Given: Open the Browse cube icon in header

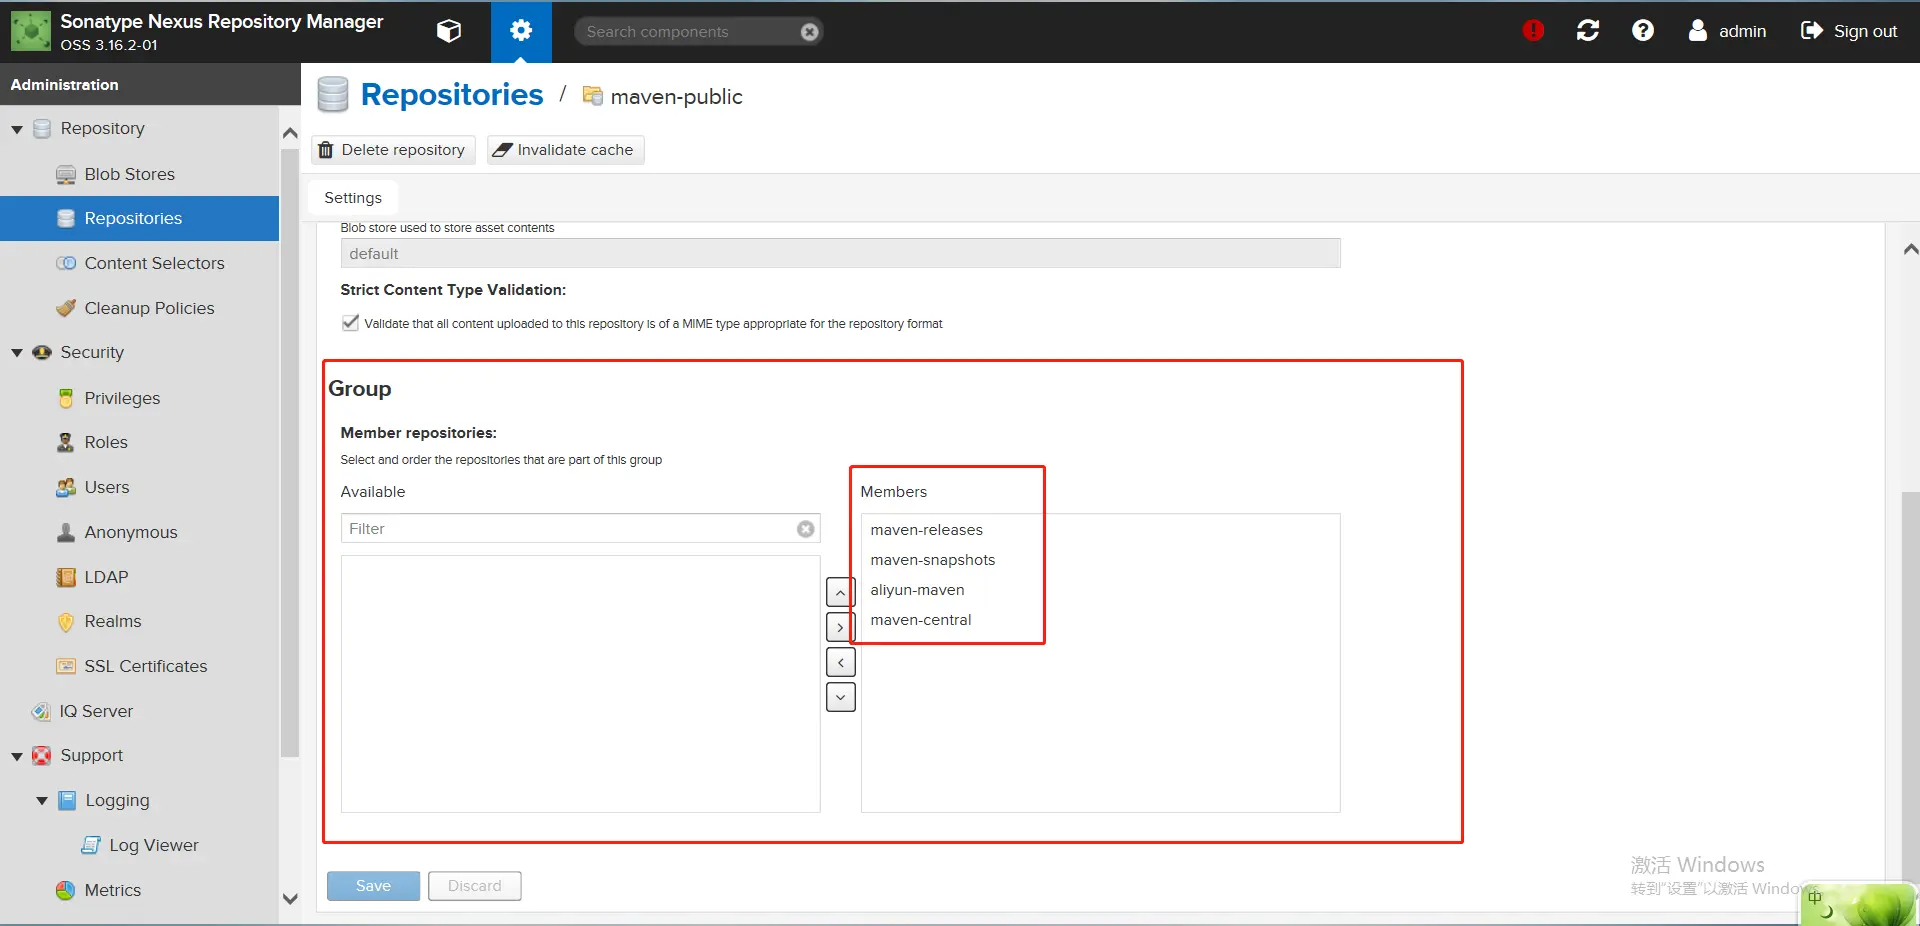Looking at the screenshot, I should pos(449,31).
